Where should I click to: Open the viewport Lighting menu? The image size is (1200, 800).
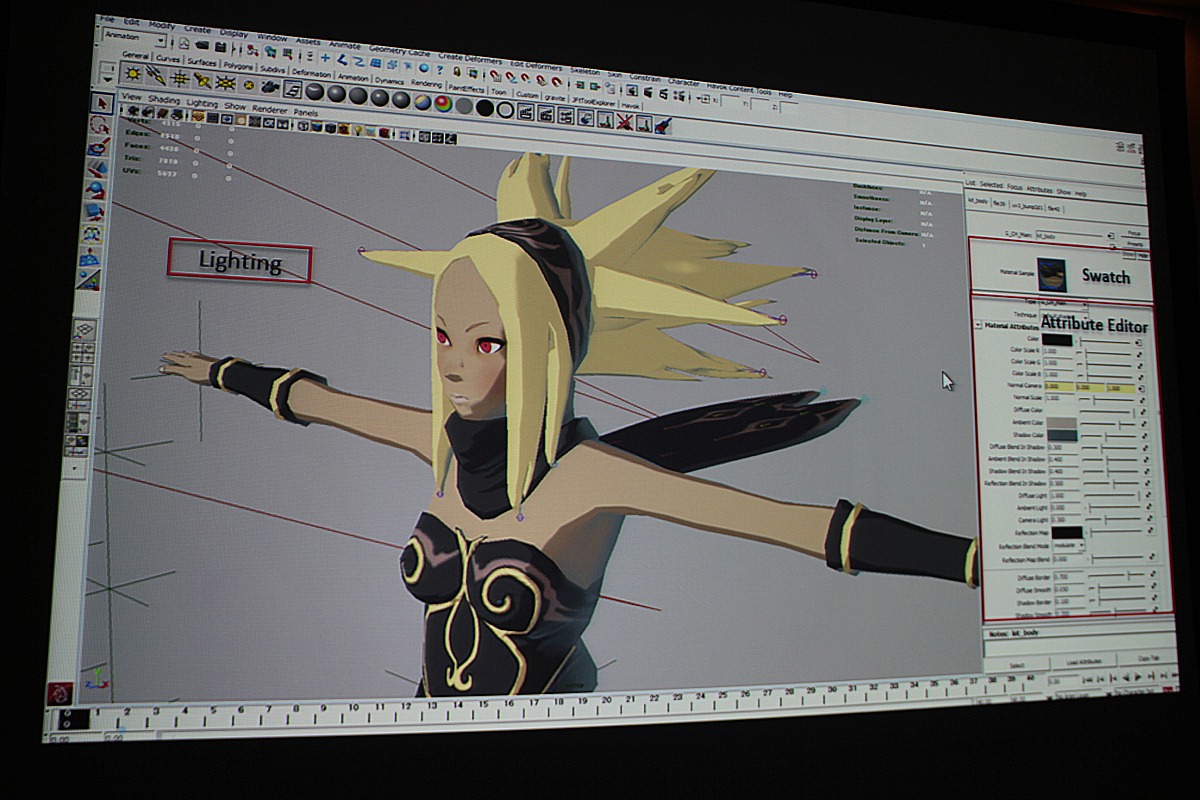(202, 103)
